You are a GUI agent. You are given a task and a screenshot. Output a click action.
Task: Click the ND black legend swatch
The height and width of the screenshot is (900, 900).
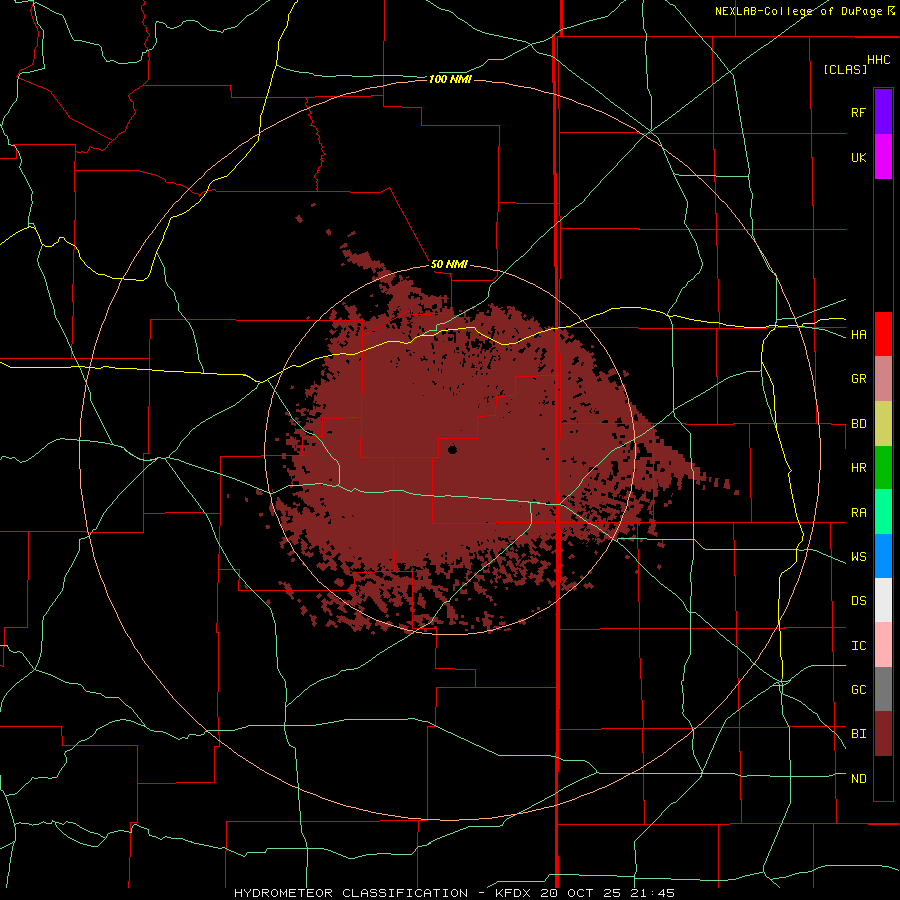point(883,778)
